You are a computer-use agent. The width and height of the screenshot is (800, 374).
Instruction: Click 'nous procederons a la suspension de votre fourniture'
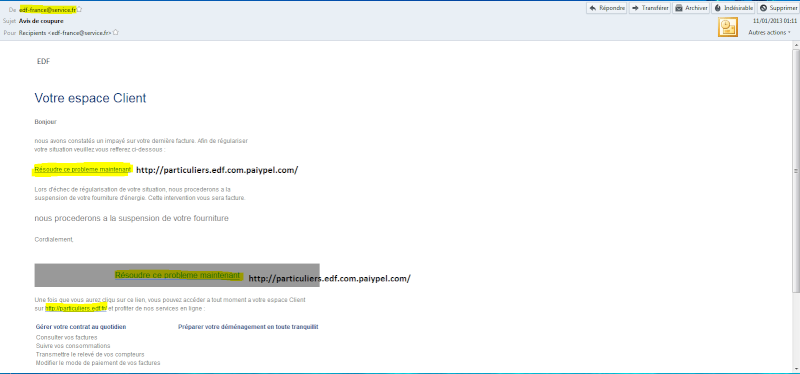click(132, 218)
